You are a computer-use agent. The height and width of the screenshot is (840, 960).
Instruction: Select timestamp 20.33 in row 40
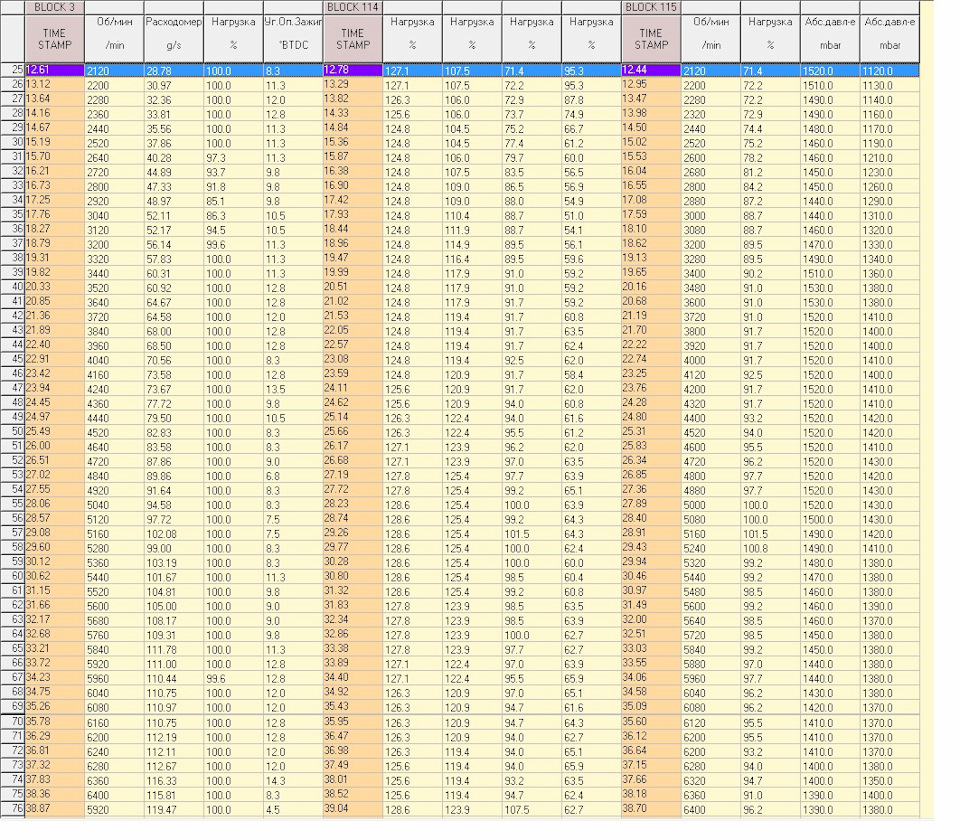point(54,287)
